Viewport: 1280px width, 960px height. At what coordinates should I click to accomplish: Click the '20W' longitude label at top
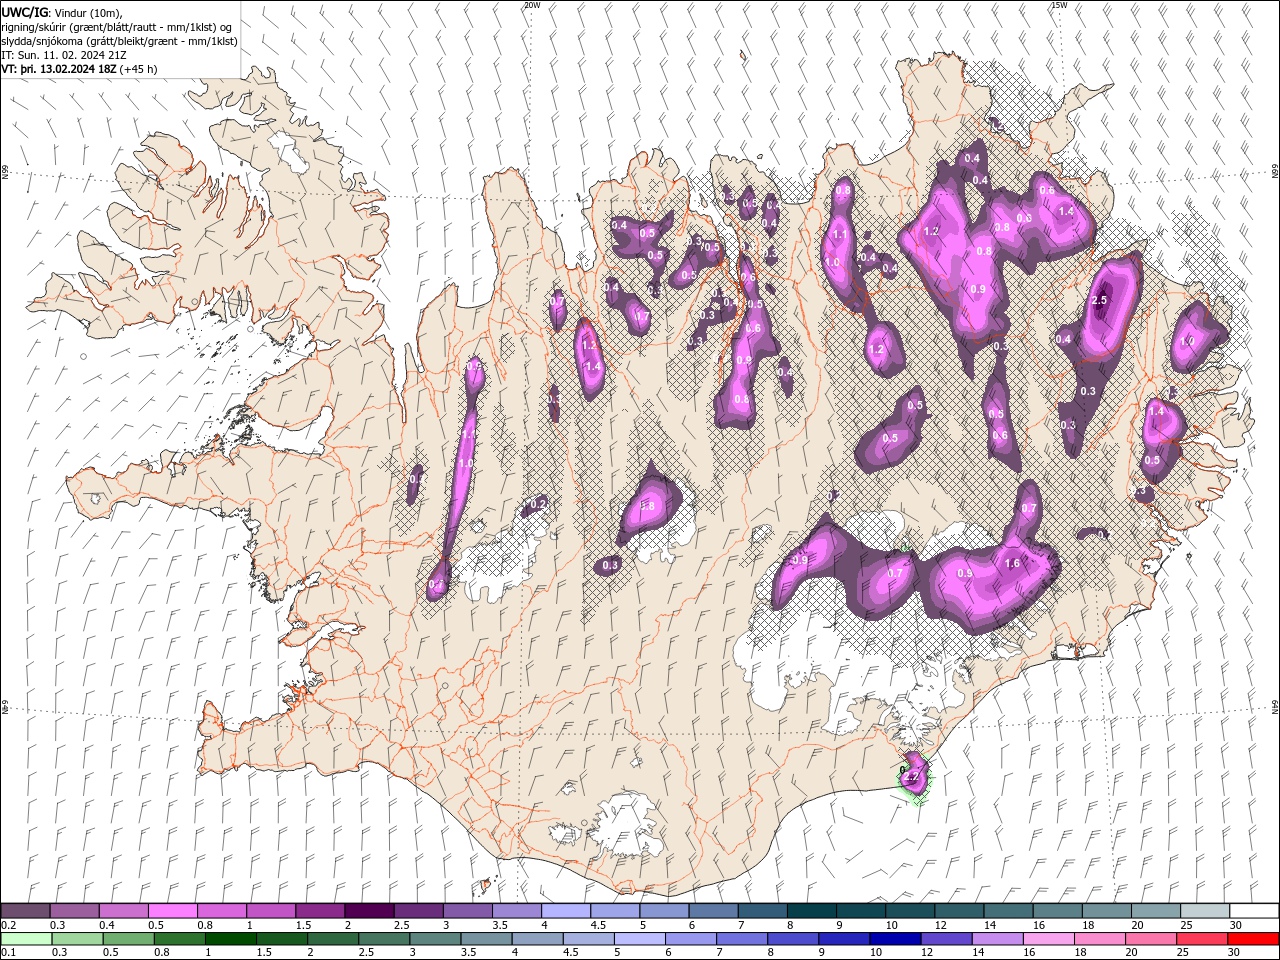point(532,5)
